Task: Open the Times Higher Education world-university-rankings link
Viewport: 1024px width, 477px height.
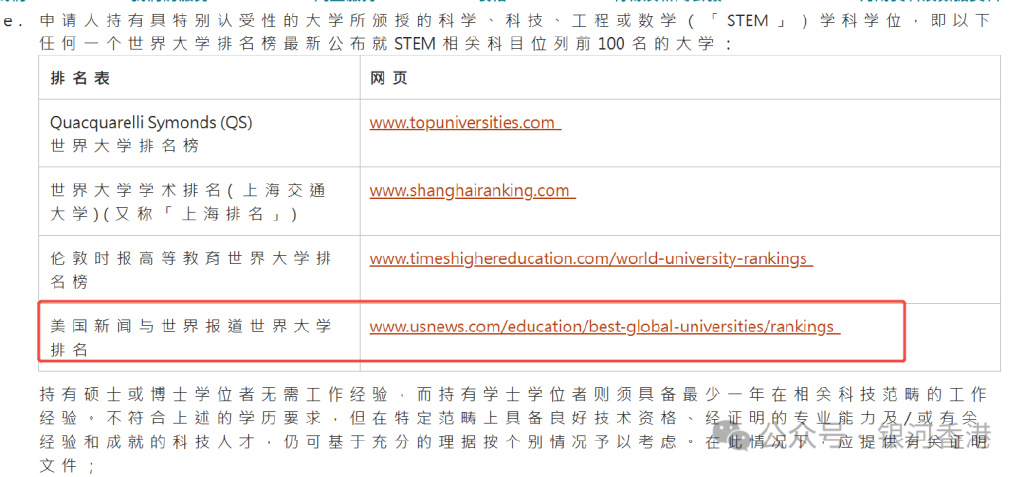Action: pos(590,259)
